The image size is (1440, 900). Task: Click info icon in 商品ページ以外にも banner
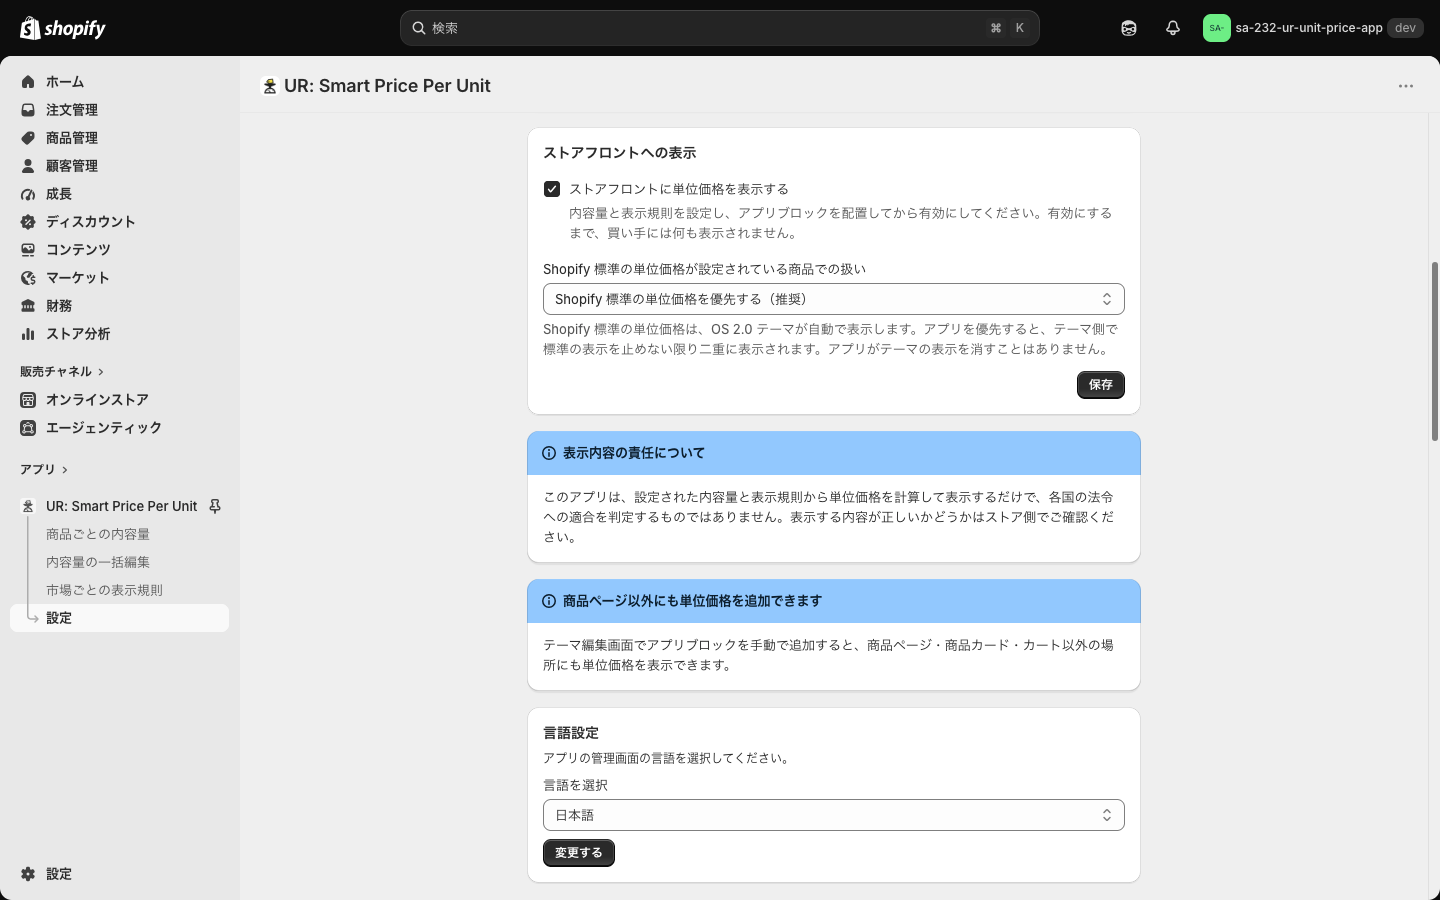tap(549, 601)
